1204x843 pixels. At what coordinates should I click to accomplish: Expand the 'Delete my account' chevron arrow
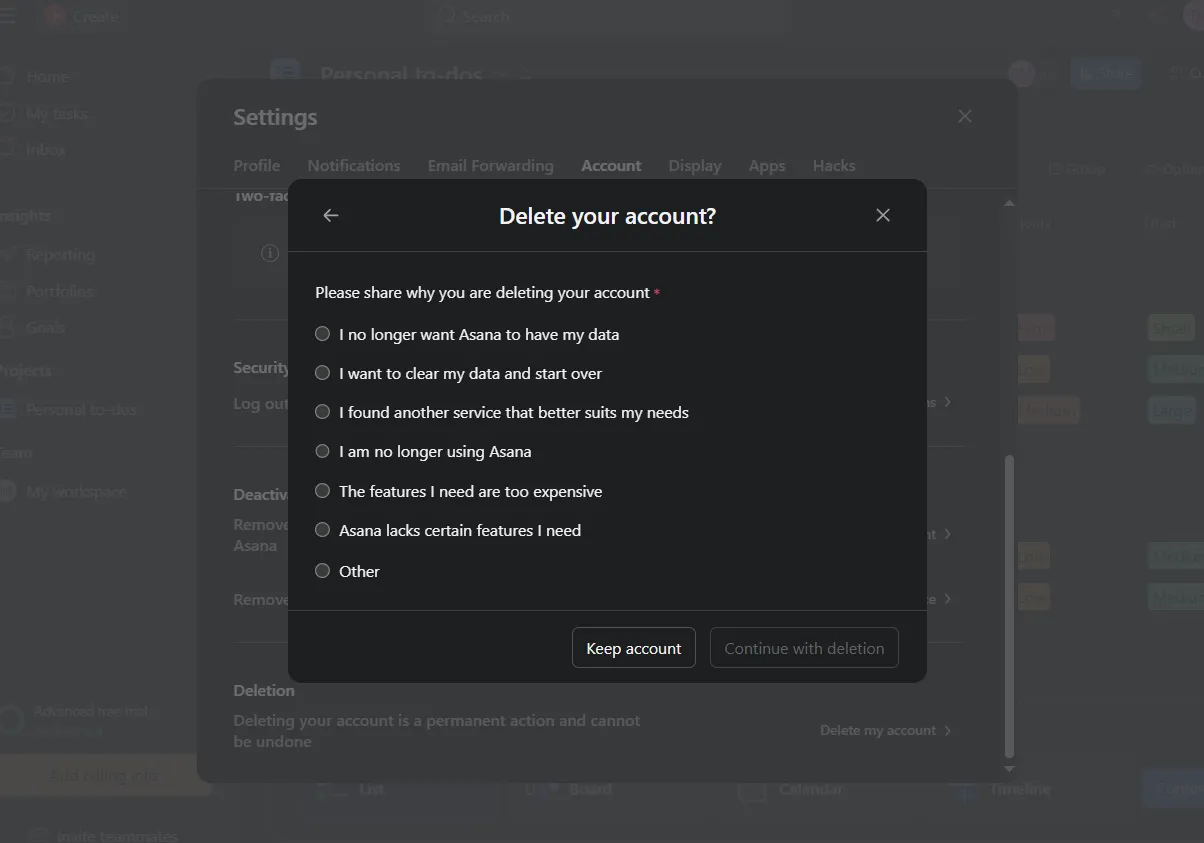[x=947, y=731]
